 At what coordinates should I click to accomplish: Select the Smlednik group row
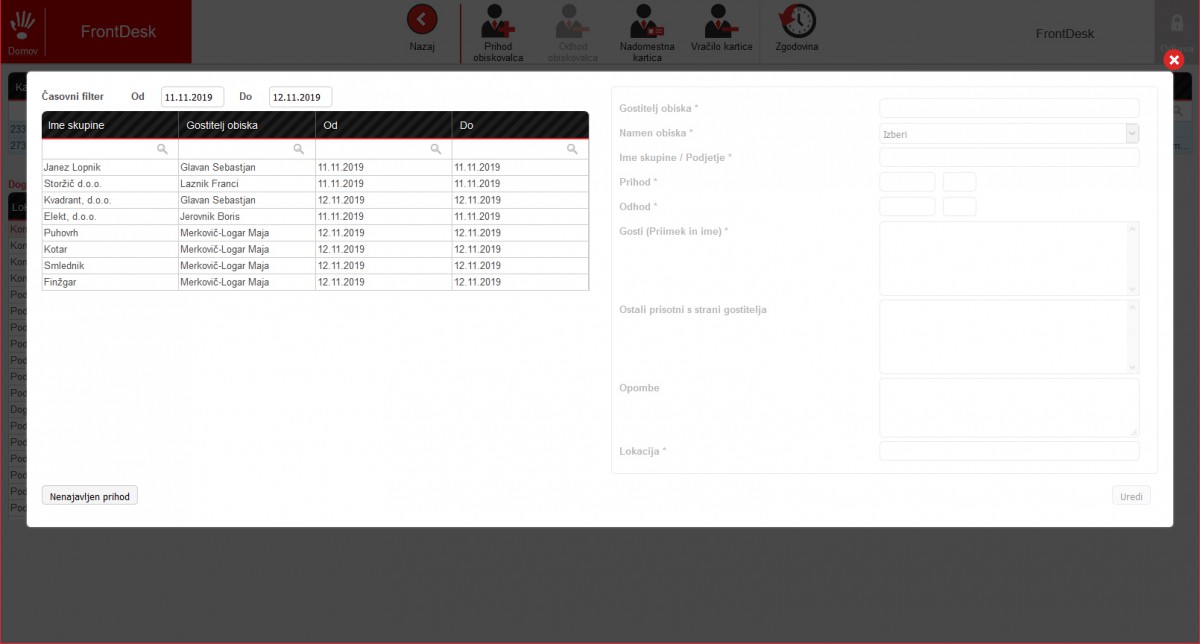(x=315, y=266)
